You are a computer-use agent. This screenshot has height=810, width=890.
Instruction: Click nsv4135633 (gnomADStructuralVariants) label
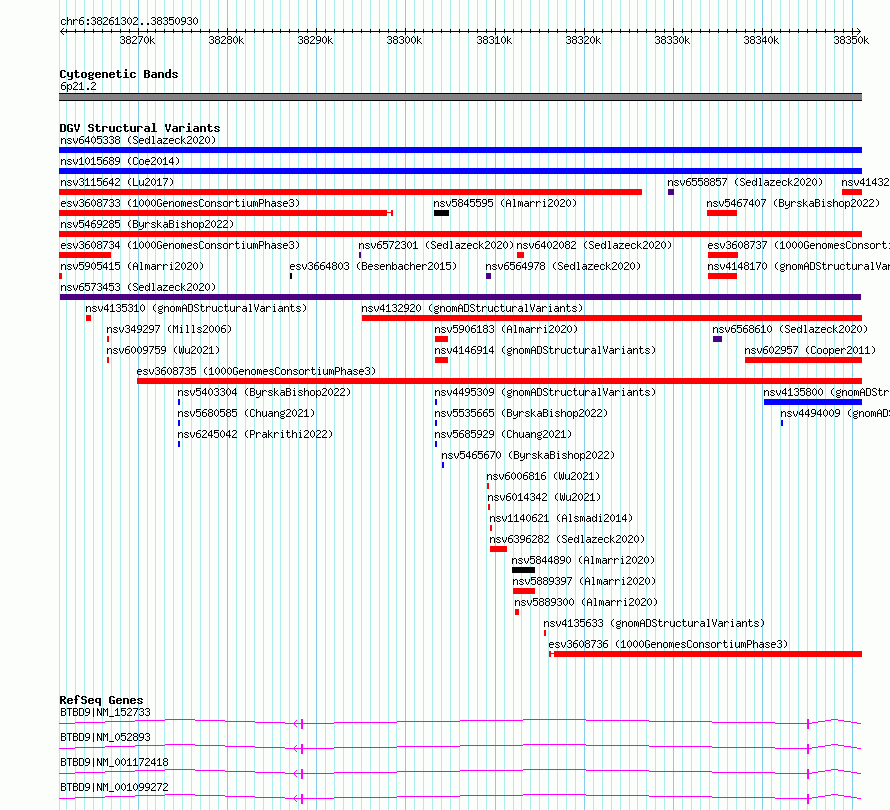[x=654, y=623]
